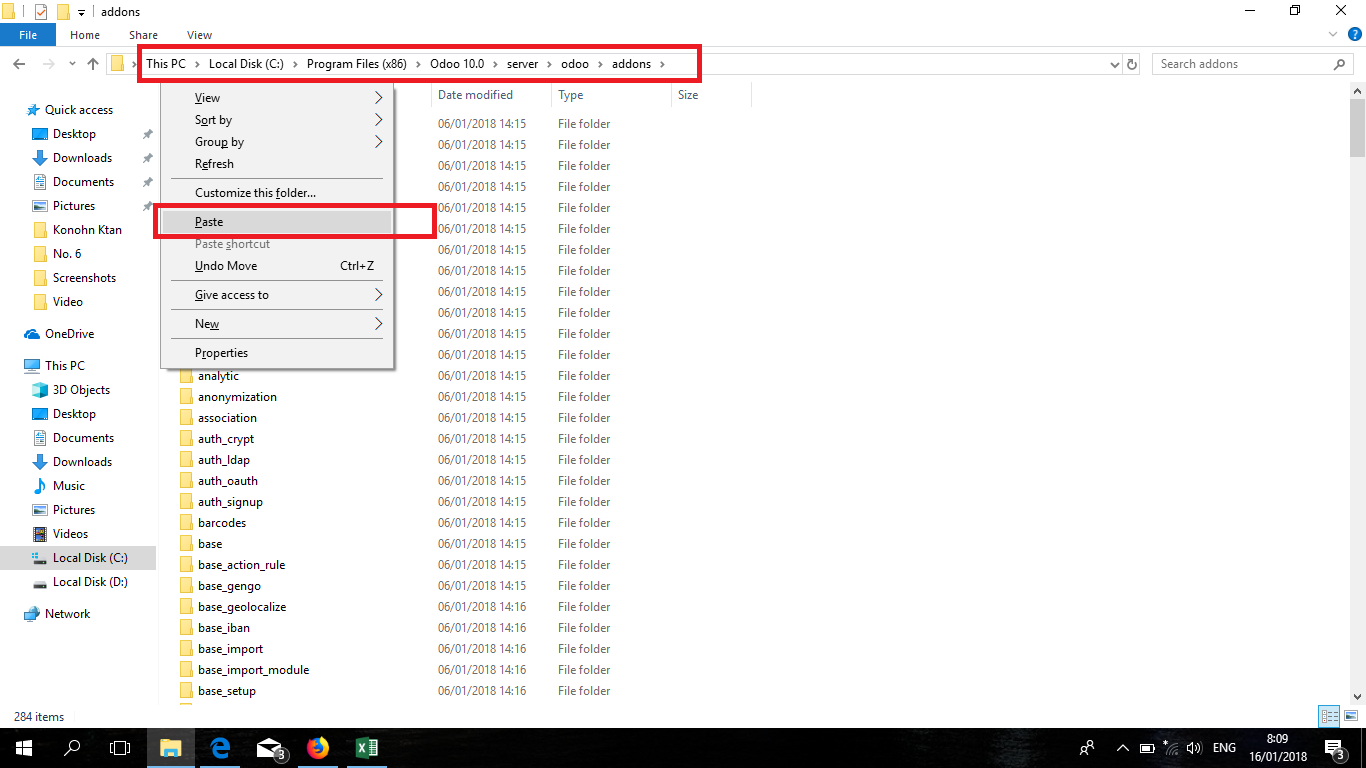Open Action Center notifications icon

[x=1335, y=748]
